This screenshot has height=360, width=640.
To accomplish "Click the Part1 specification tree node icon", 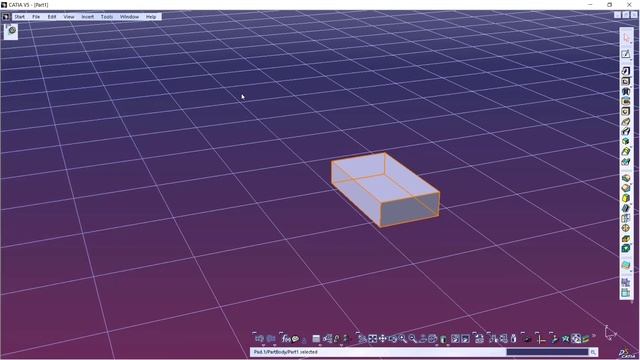I will (x=11, y=30).
